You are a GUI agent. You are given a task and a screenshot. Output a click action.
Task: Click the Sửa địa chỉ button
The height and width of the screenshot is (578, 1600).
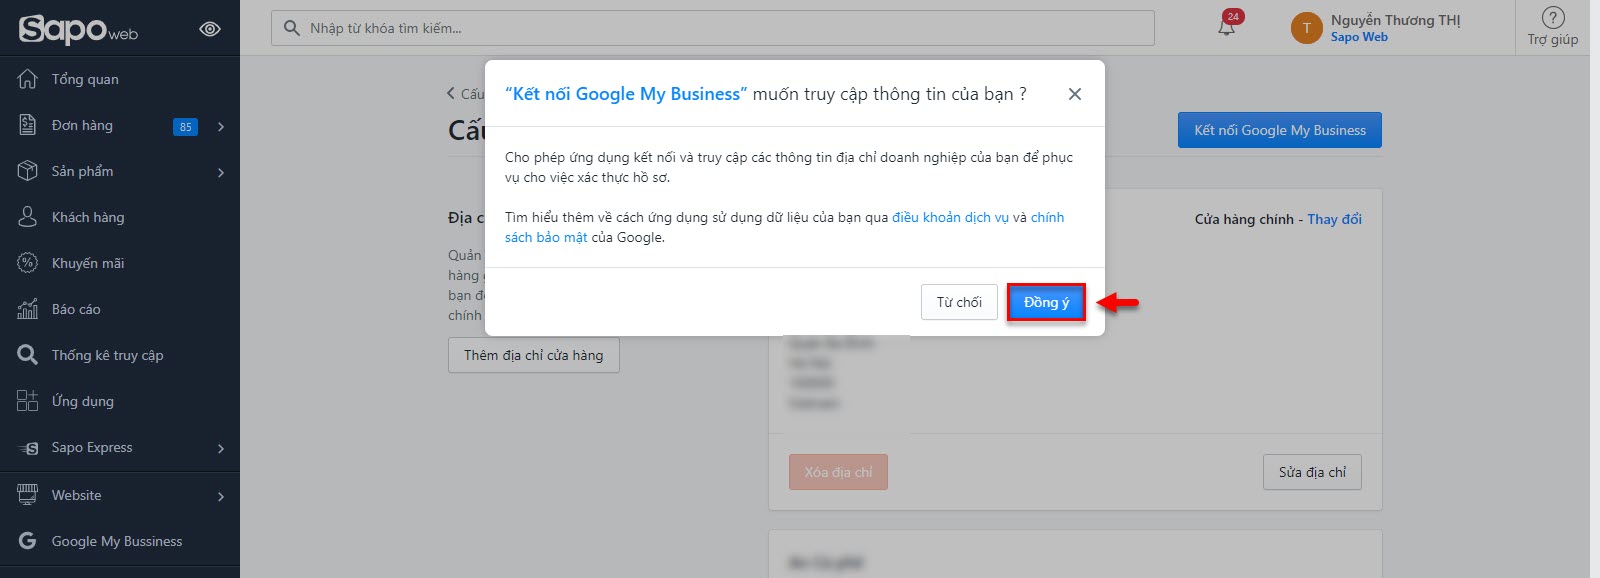(x=1312, y=472)
